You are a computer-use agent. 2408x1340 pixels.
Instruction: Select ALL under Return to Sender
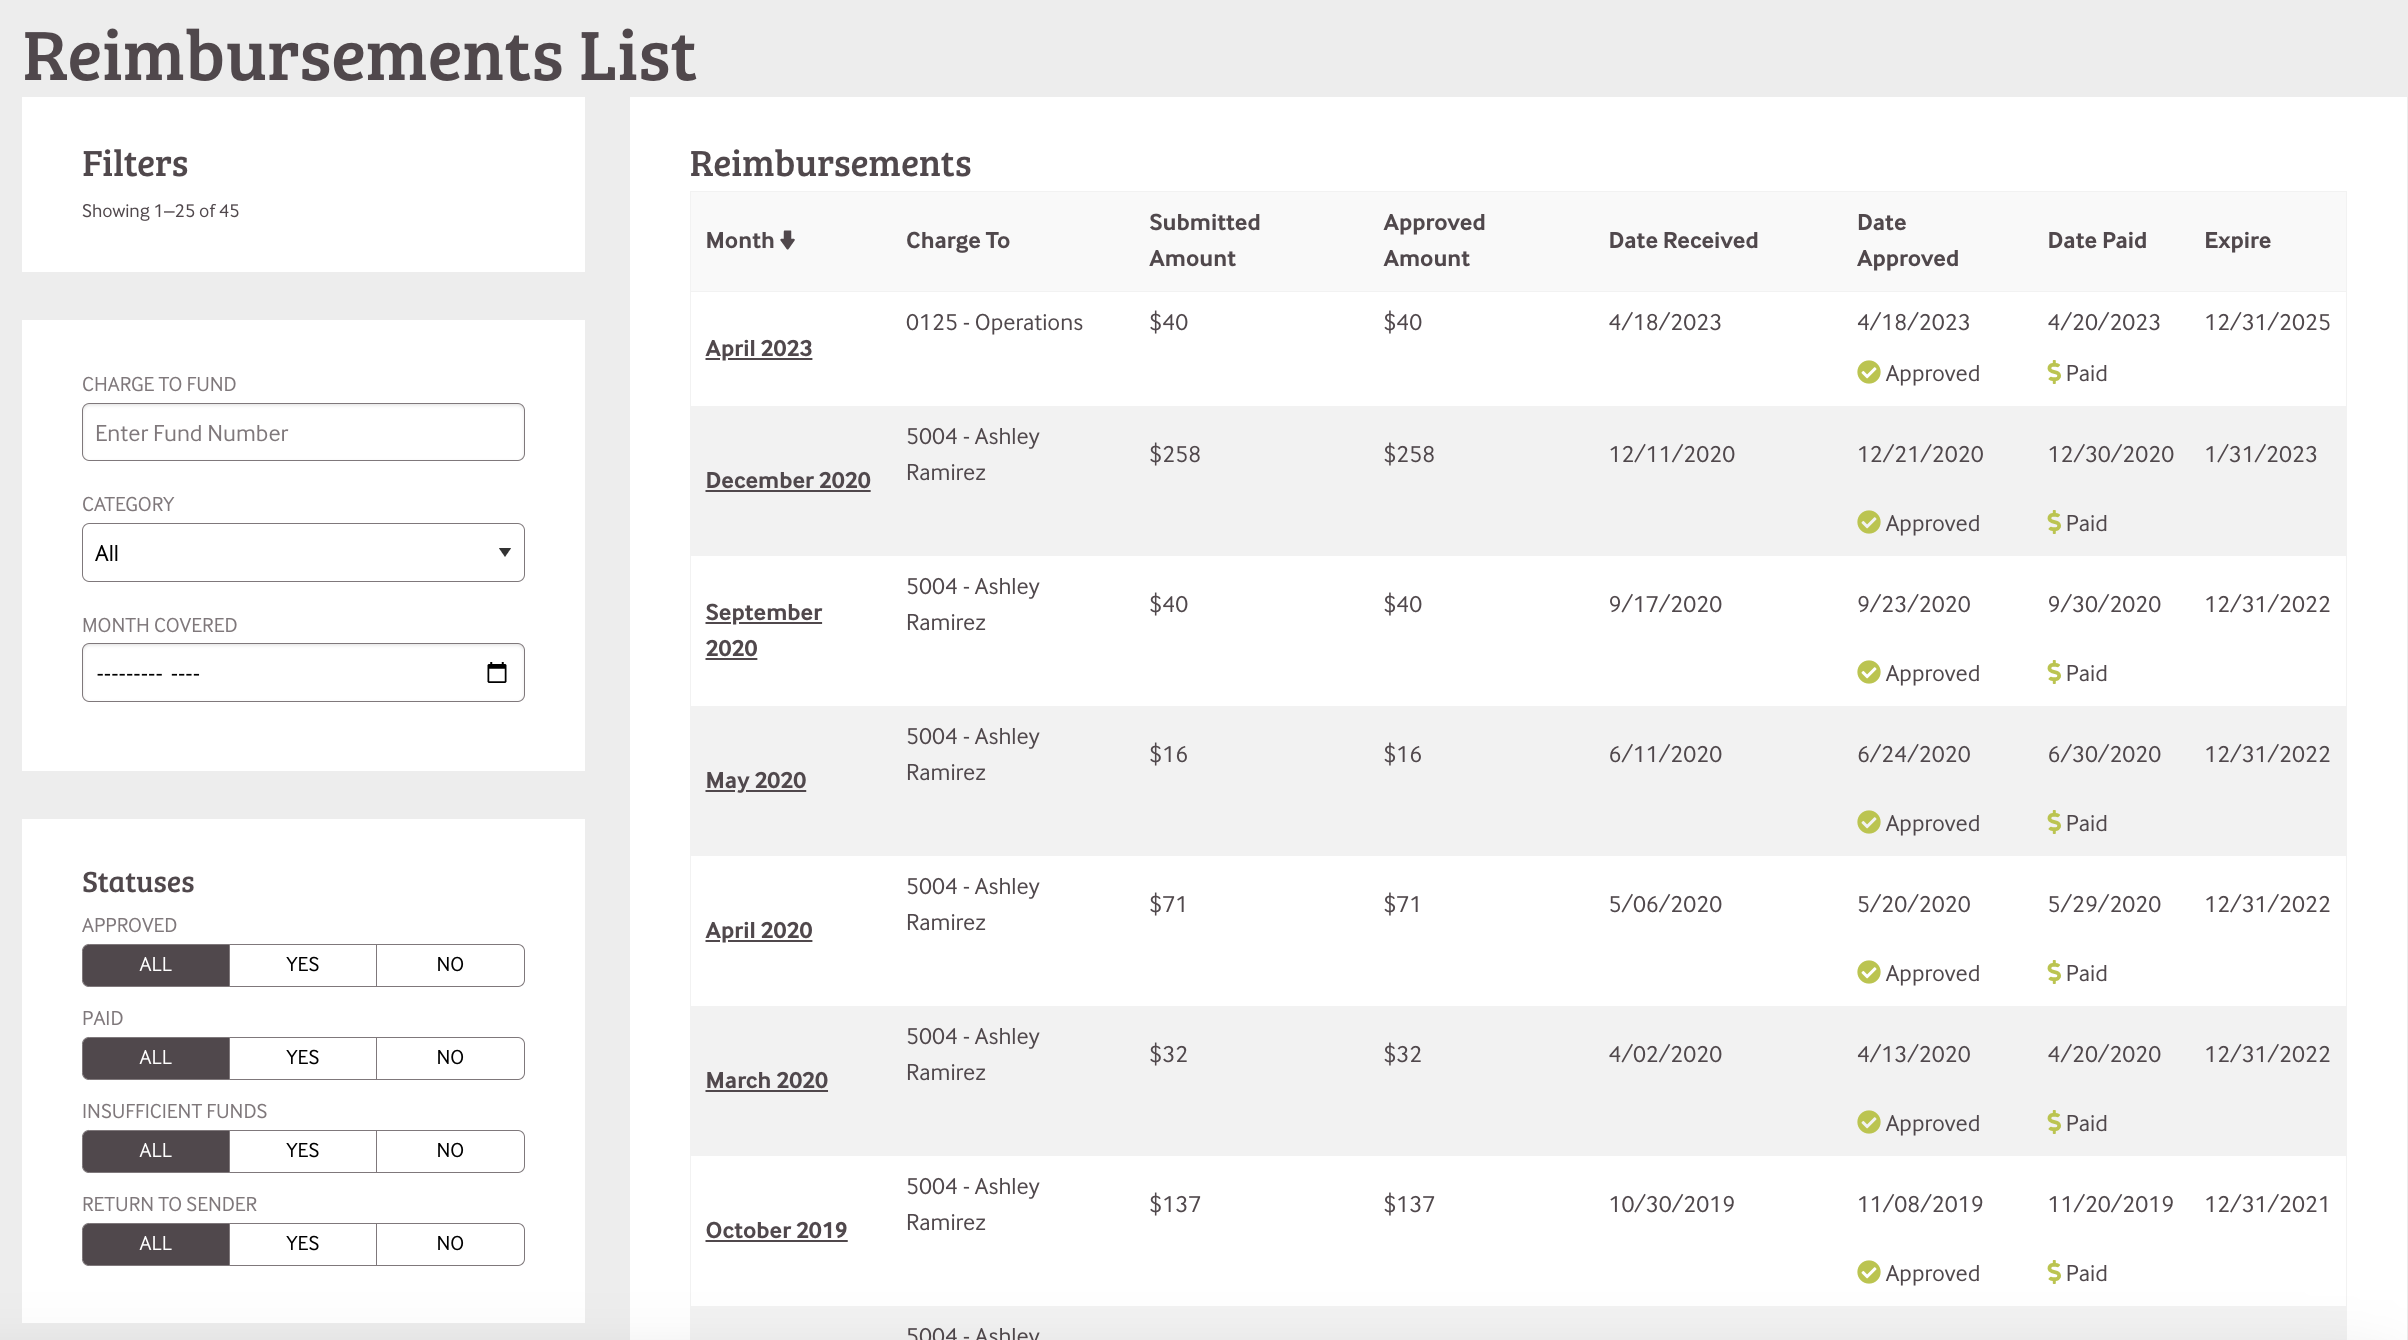[155, 1244]
